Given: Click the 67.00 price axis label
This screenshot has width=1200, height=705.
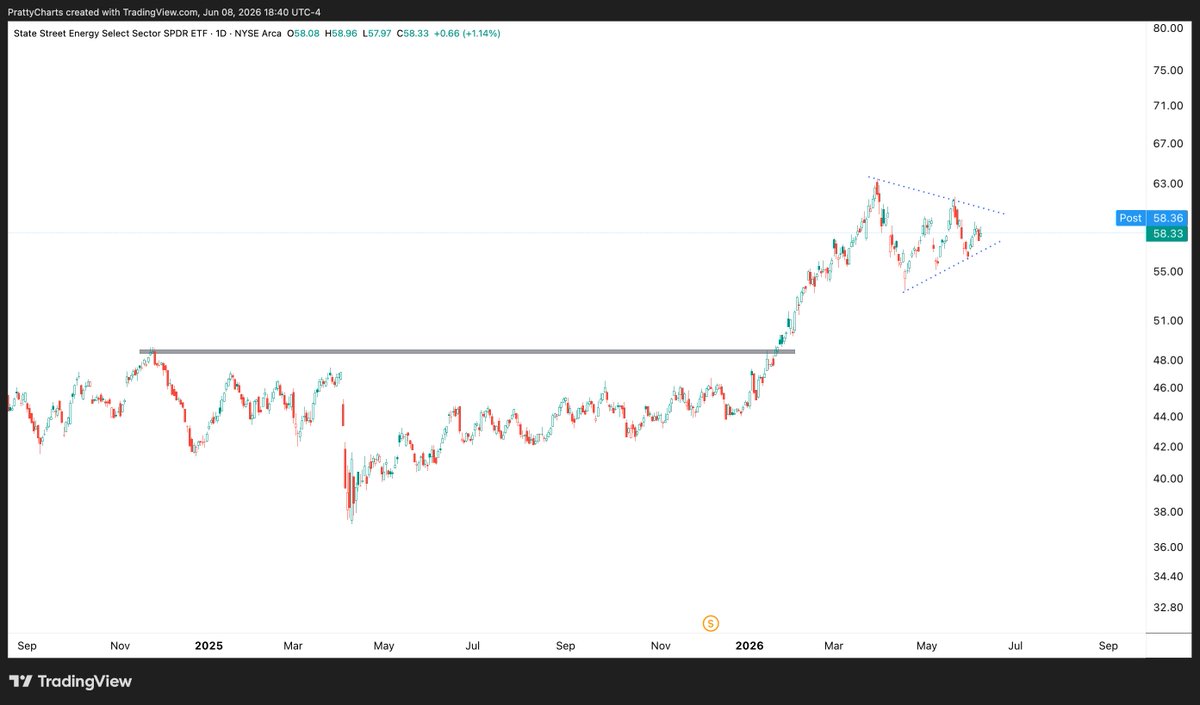Looking at the screenshot, I should coord(1167,144).
